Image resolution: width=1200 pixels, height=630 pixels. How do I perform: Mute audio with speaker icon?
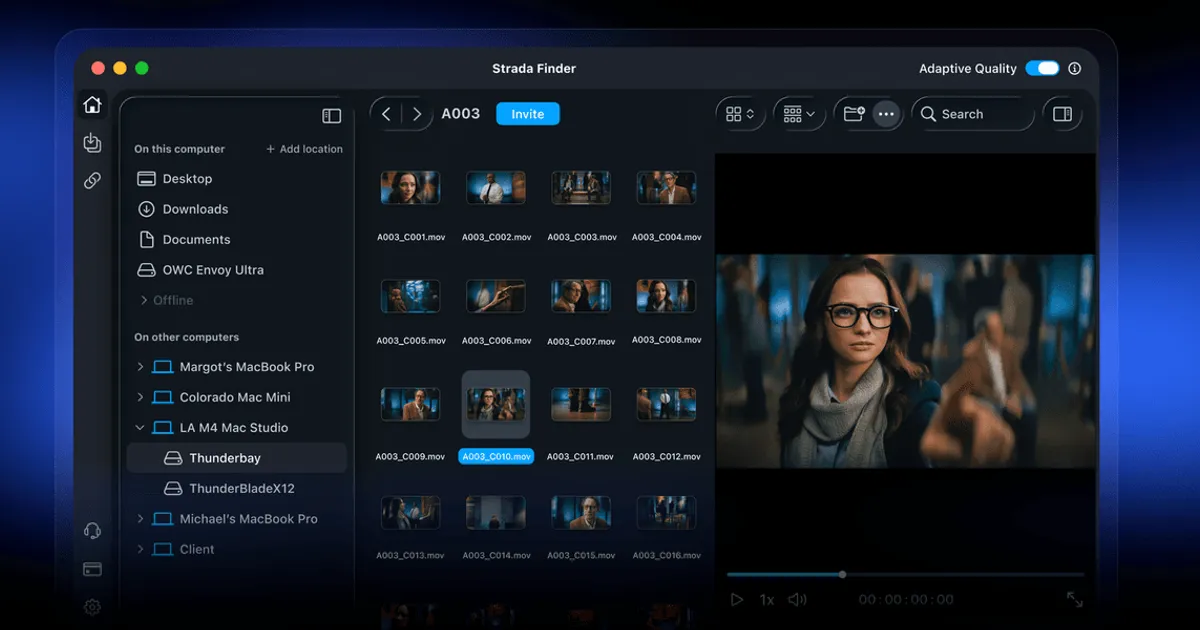tap(797, 600)
